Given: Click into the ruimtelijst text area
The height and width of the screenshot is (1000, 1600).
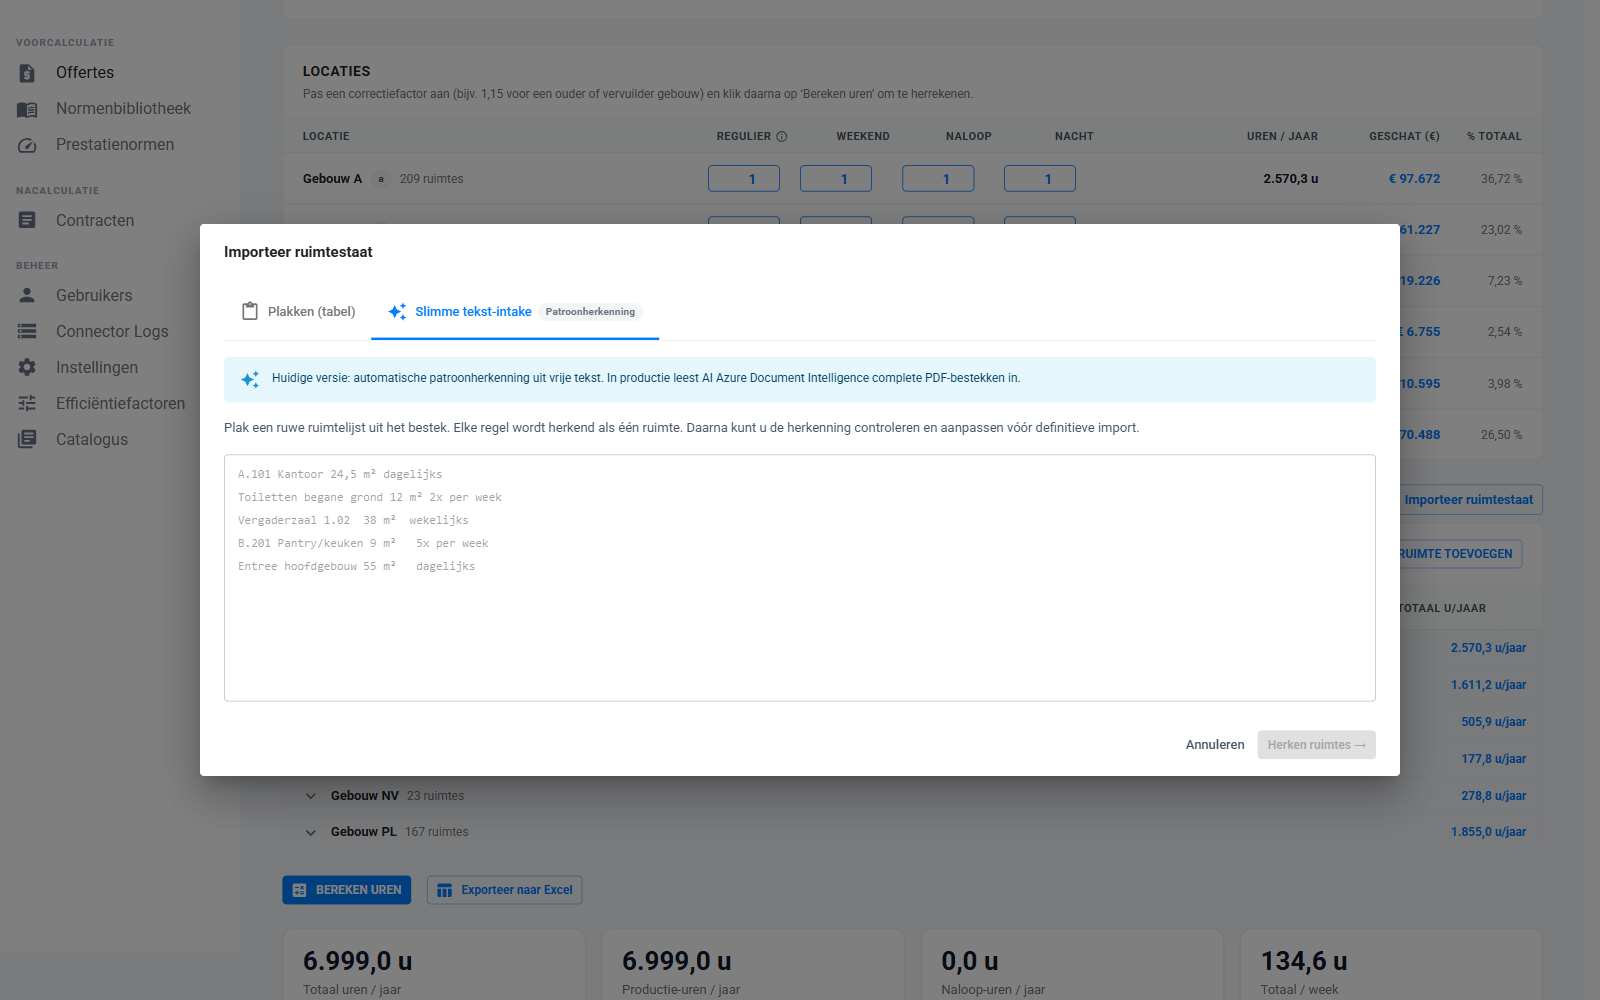Looking at the screenshot, I should tap(800, 578).
